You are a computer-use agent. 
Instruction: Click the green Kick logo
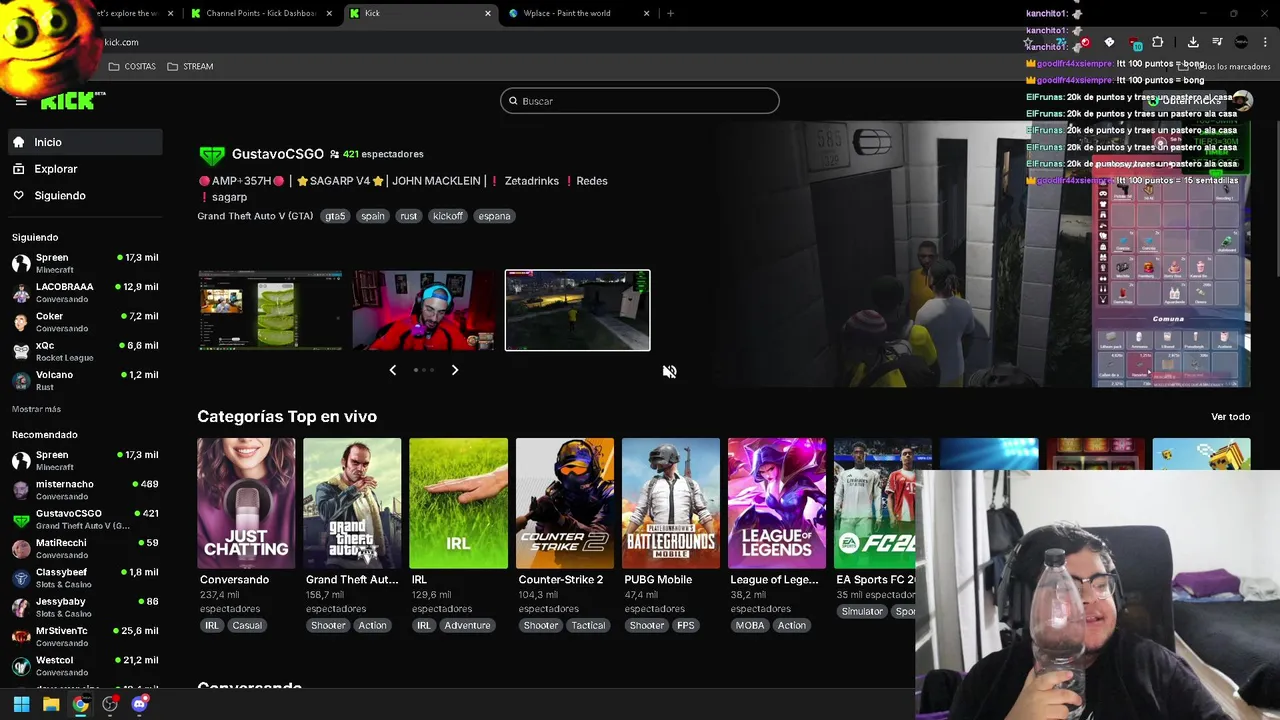pos(70,101)
